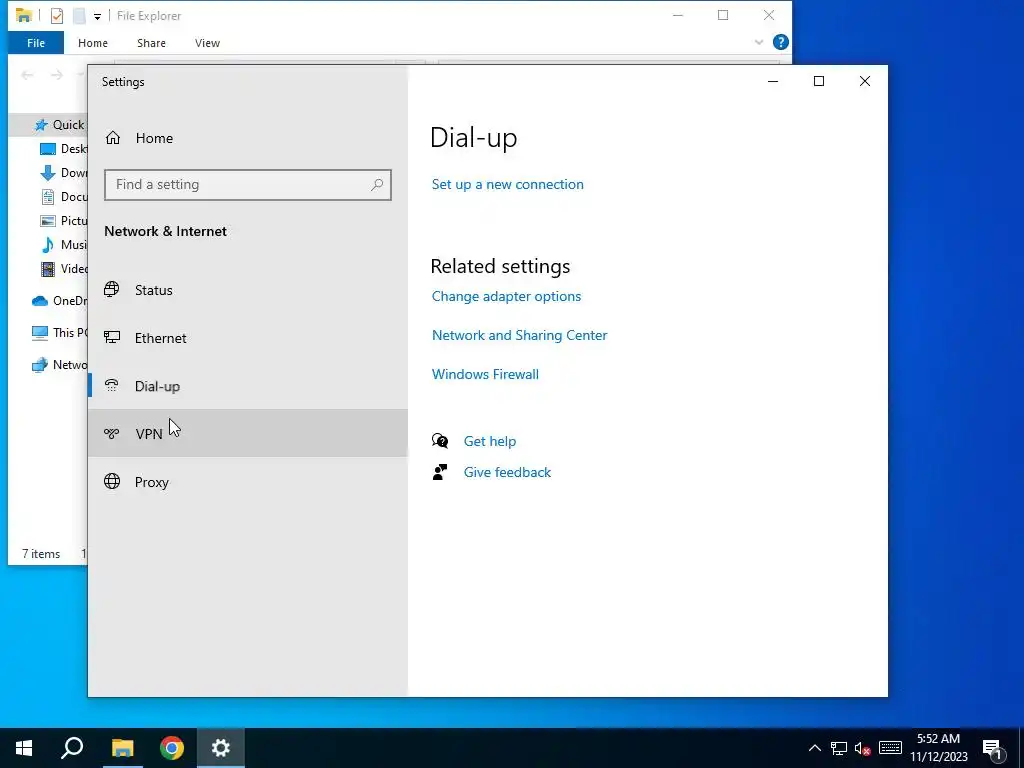Select Status in Network & Internet

248,290
